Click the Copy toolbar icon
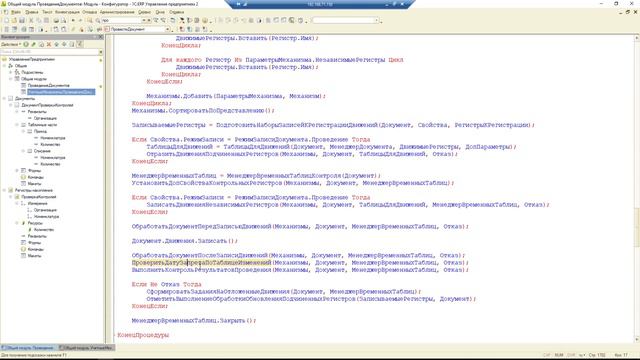The image size is (640, 360). pyautogui.click(x=39, y=20)
